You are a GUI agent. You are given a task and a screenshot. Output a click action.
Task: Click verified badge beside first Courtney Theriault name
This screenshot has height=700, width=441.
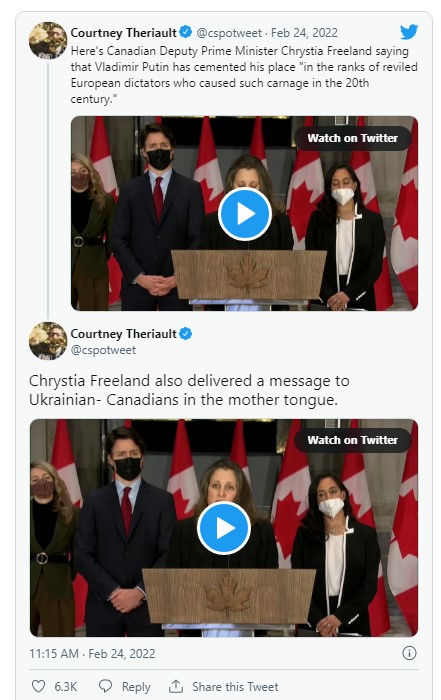(x=186, y=32)
